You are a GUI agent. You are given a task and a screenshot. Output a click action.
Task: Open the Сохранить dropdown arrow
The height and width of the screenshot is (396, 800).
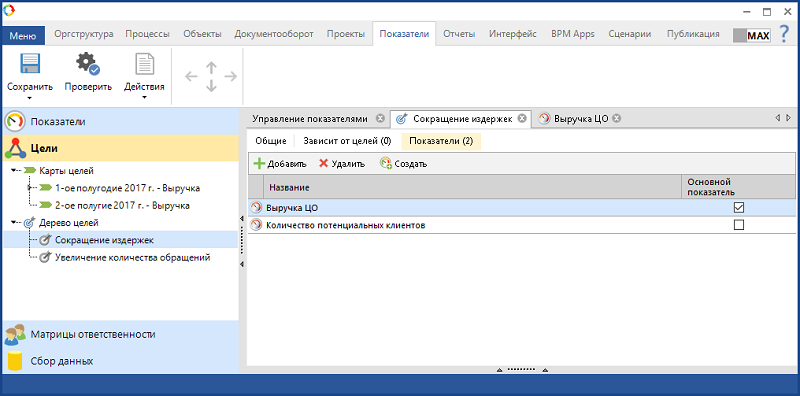click(30, 97)
